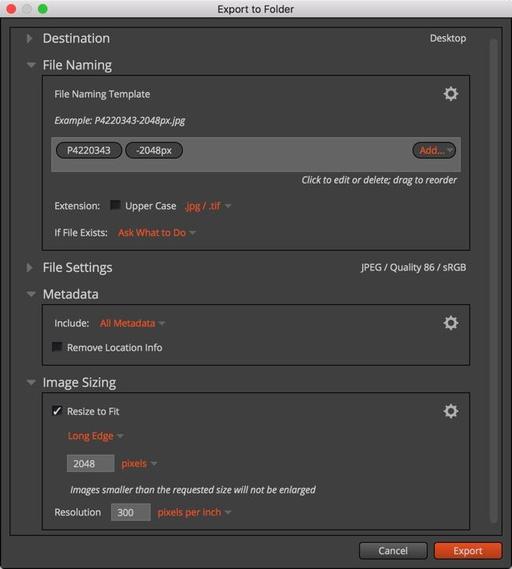Open the Metadata section gear menu
The height and width of the screenshot is (569, 512).
pos(451,323)
